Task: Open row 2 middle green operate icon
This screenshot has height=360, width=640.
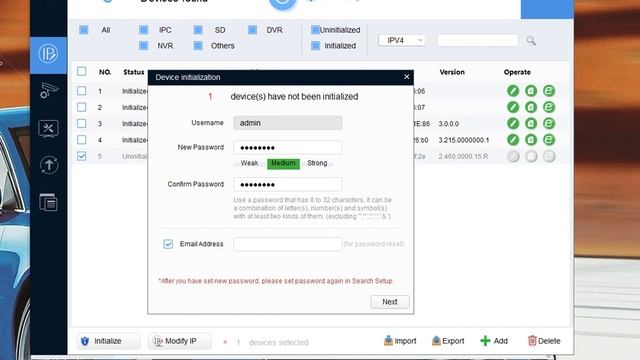Action: pos(531,107)
